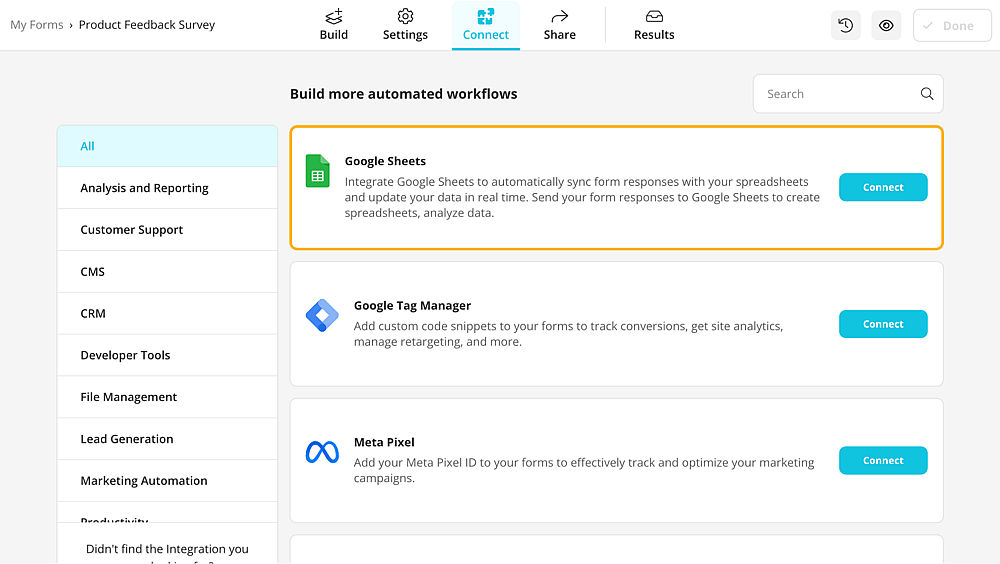Click the revision history clock icon

846,26
